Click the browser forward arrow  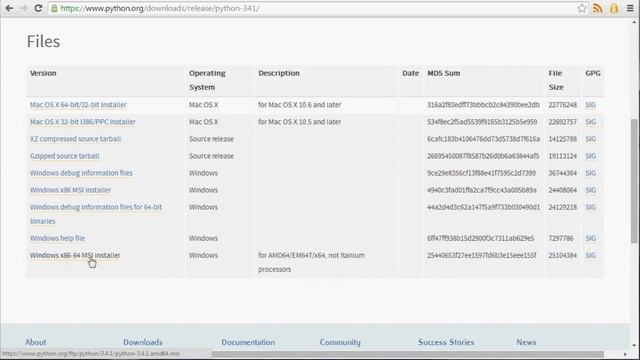click(24, 8)
